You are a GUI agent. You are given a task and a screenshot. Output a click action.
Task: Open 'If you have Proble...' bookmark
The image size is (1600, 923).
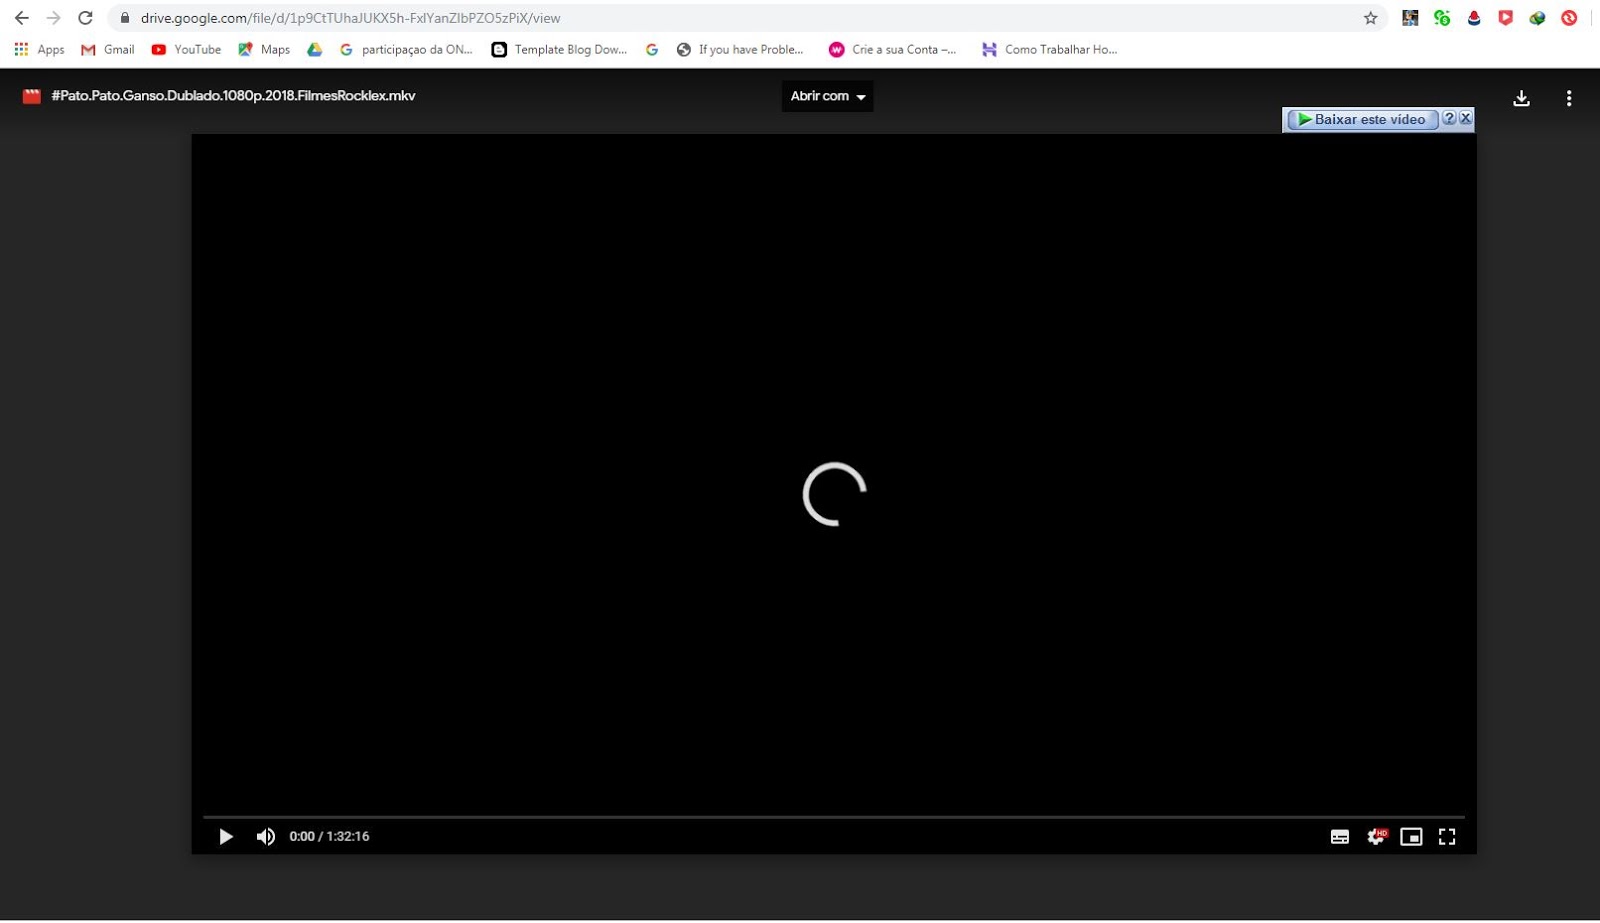[x=740, y=49]
